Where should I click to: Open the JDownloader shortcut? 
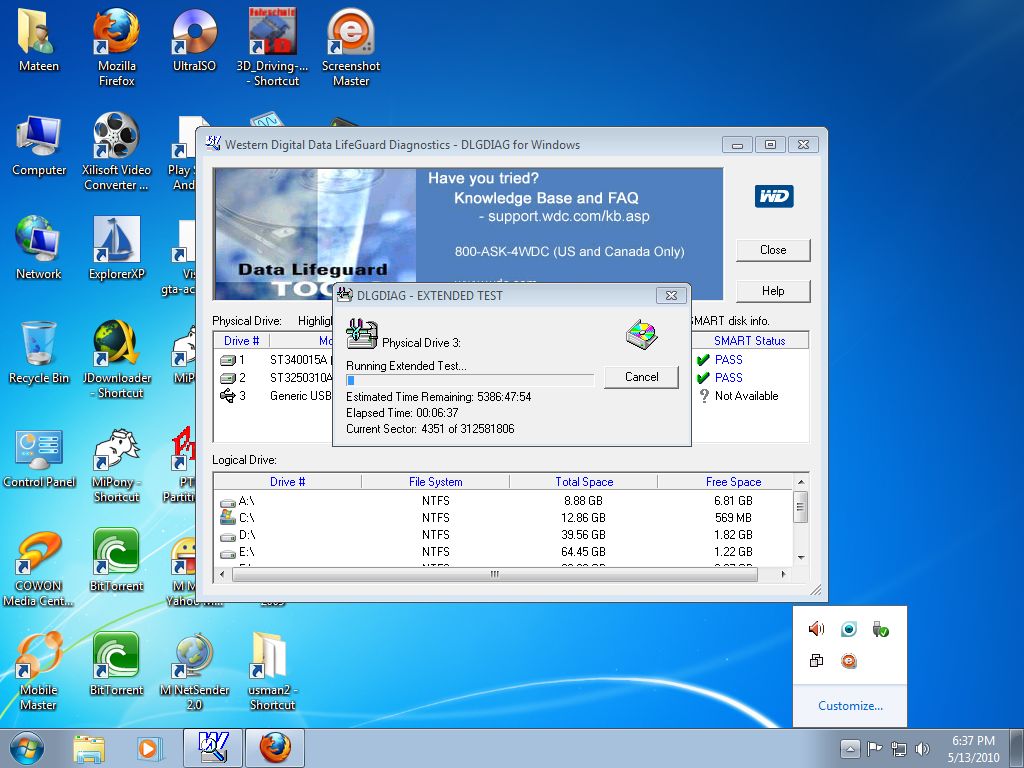coord(116,359)
